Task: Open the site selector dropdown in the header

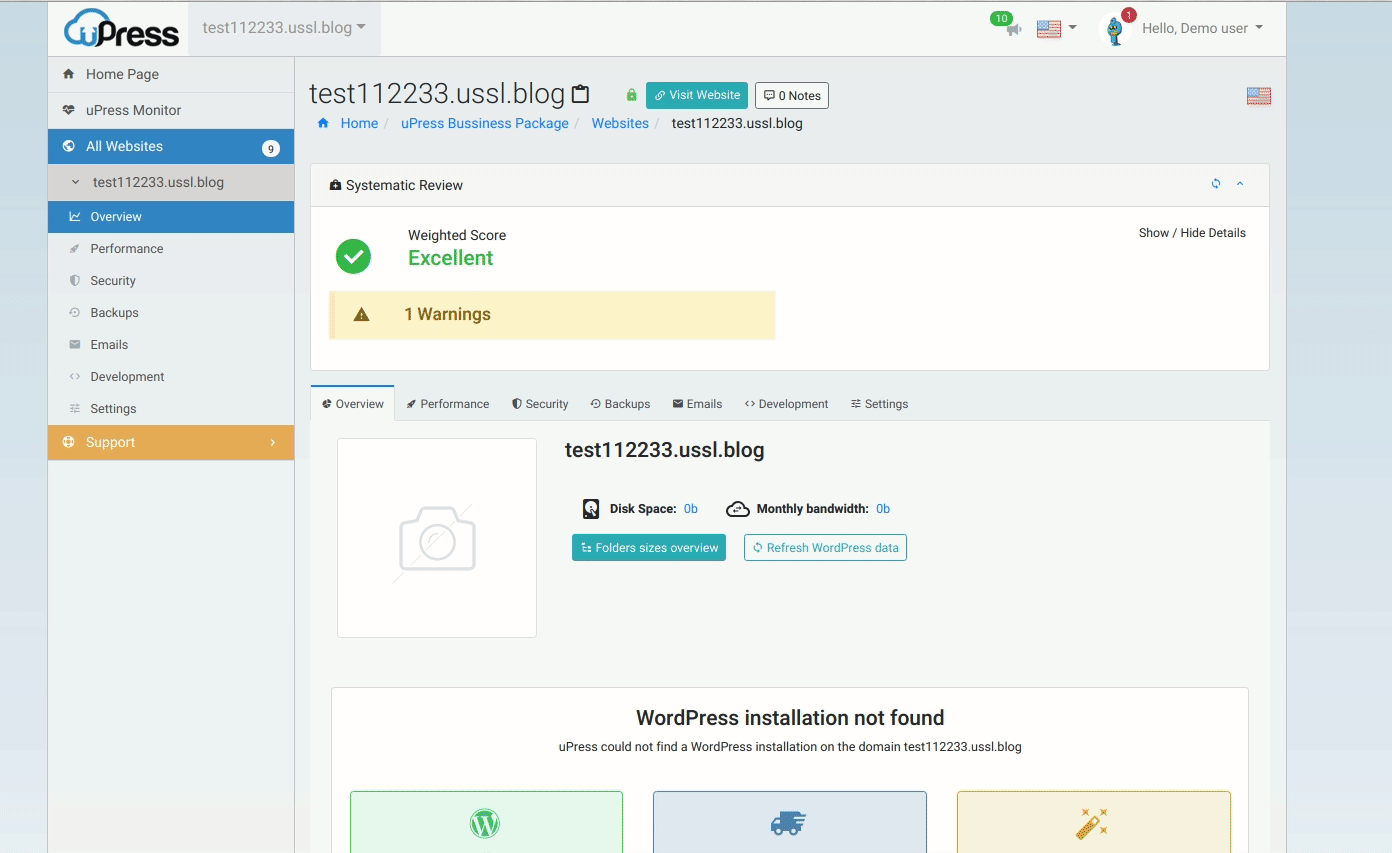Action: click(x=283, y=28)
